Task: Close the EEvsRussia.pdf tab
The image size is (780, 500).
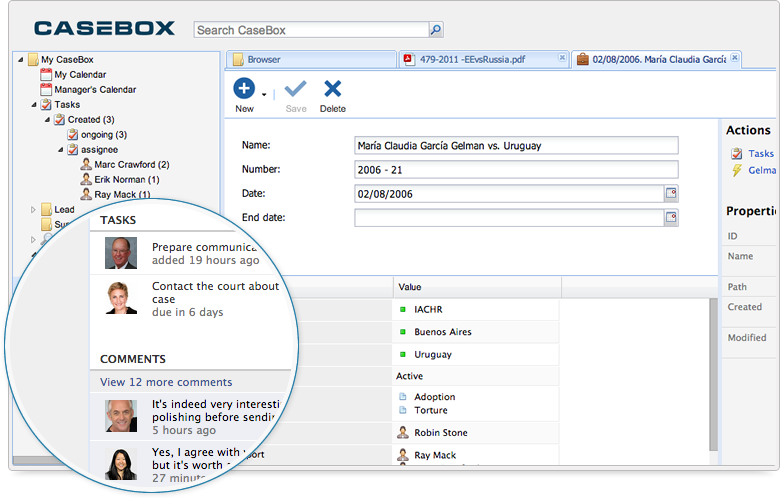Action: tap(563, 59)
